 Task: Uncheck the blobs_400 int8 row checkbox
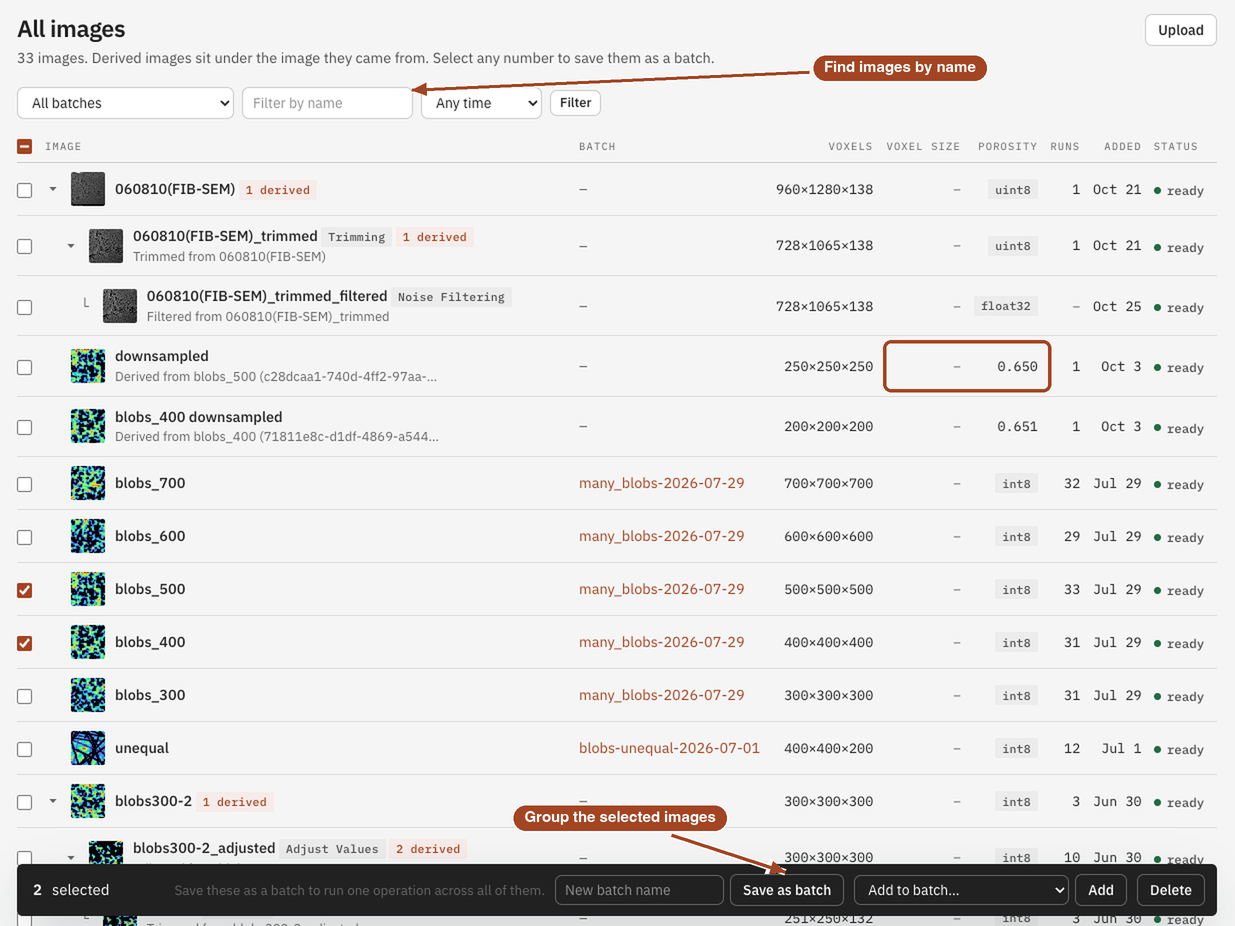(x=25, y=643)
